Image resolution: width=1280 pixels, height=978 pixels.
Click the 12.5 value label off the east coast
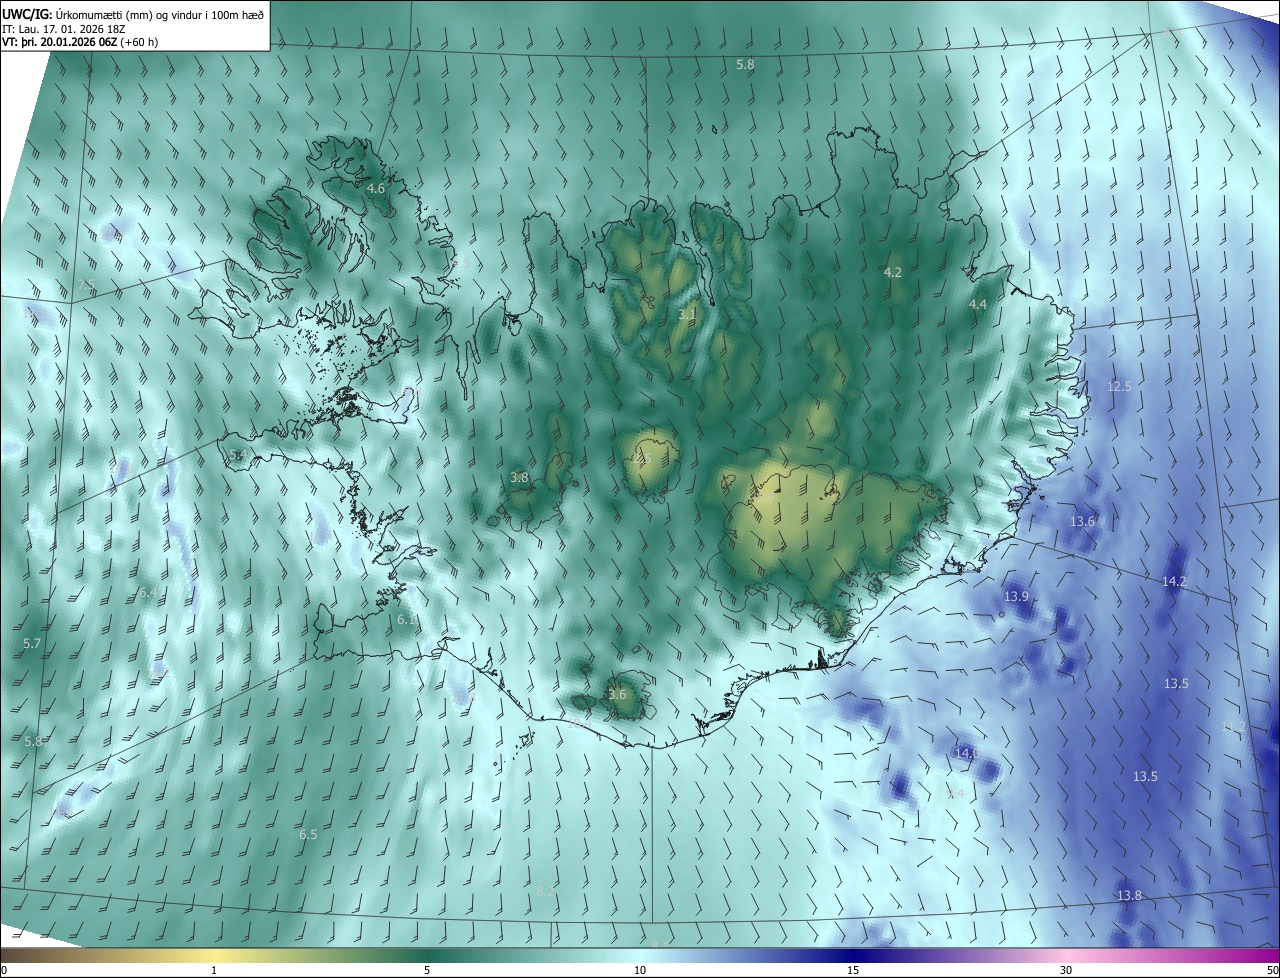1119,386
